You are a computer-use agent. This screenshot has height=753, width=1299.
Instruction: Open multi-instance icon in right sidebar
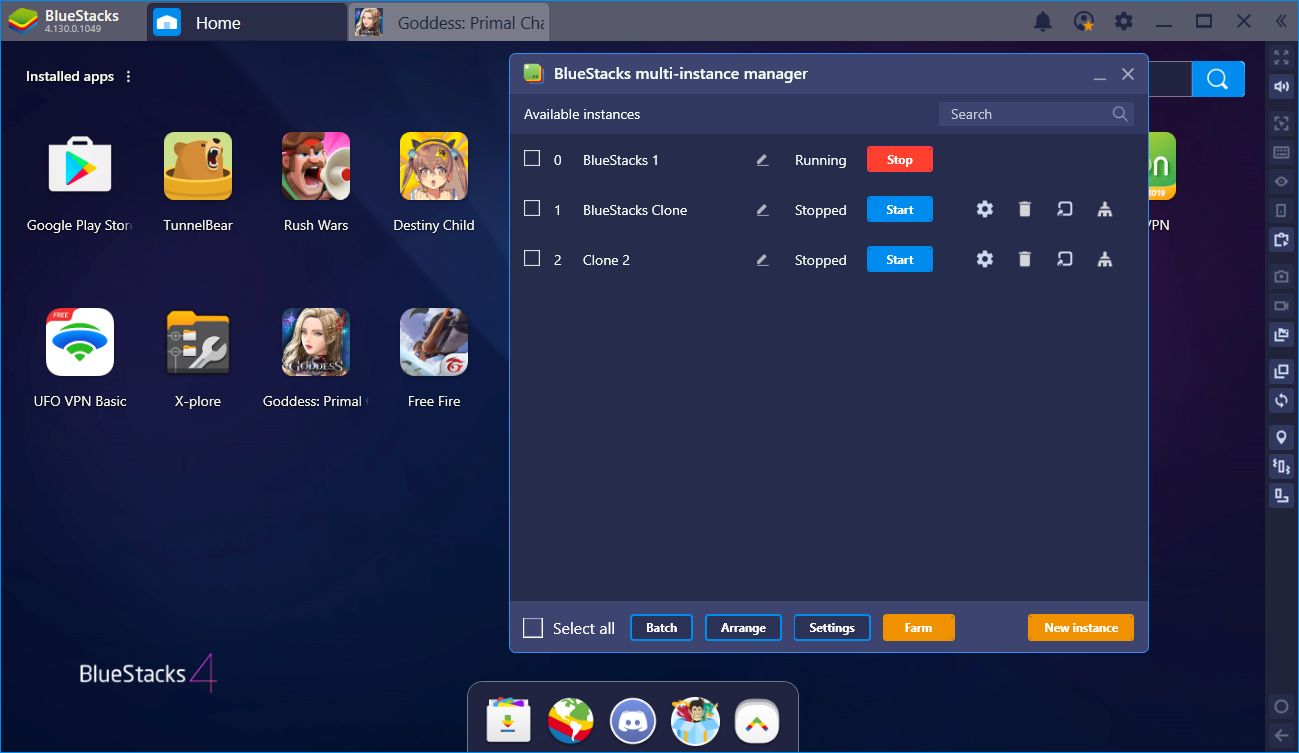click(1281, 372)
